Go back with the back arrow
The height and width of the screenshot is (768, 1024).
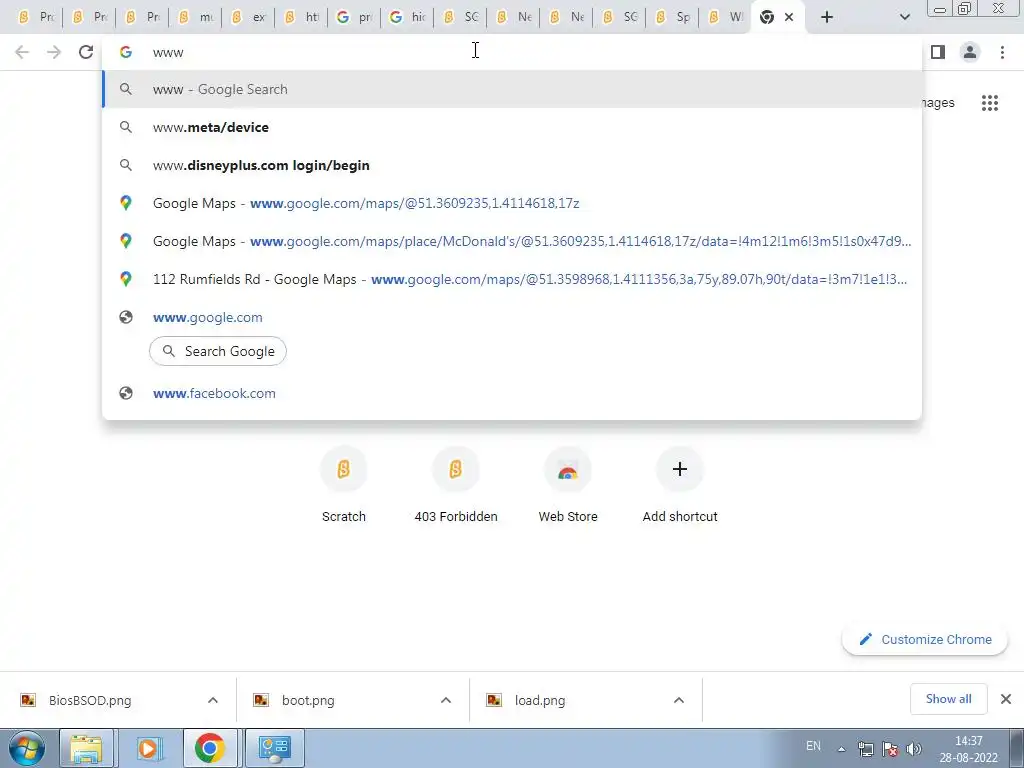pyautogui.click(x=22, y=52)
